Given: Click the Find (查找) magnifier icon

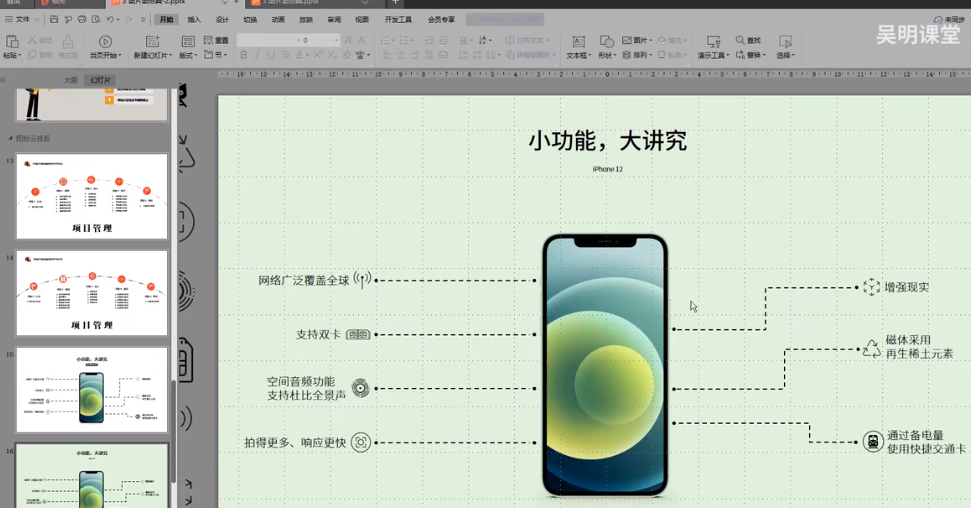Looking at the screenshot, I should 740,40.
